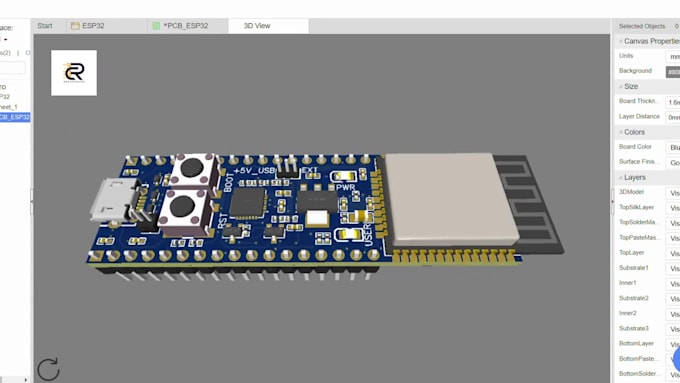Click the Background color swatch

[x=673, y=72]
